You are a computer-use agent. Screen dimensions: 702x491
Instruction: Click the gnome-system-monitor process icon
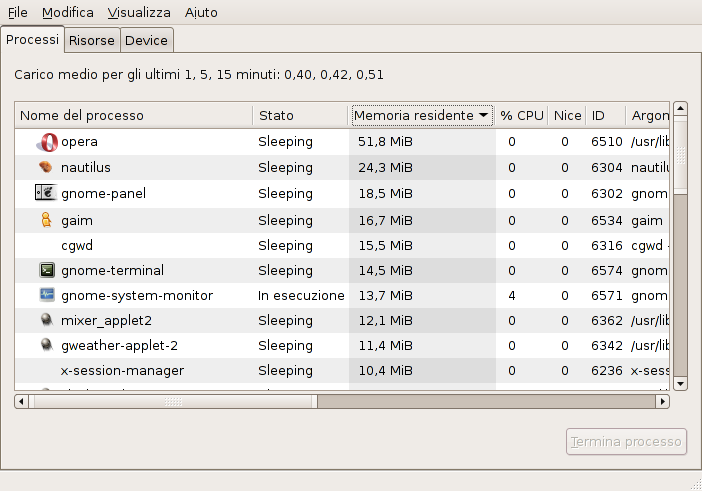pos(47,295)
